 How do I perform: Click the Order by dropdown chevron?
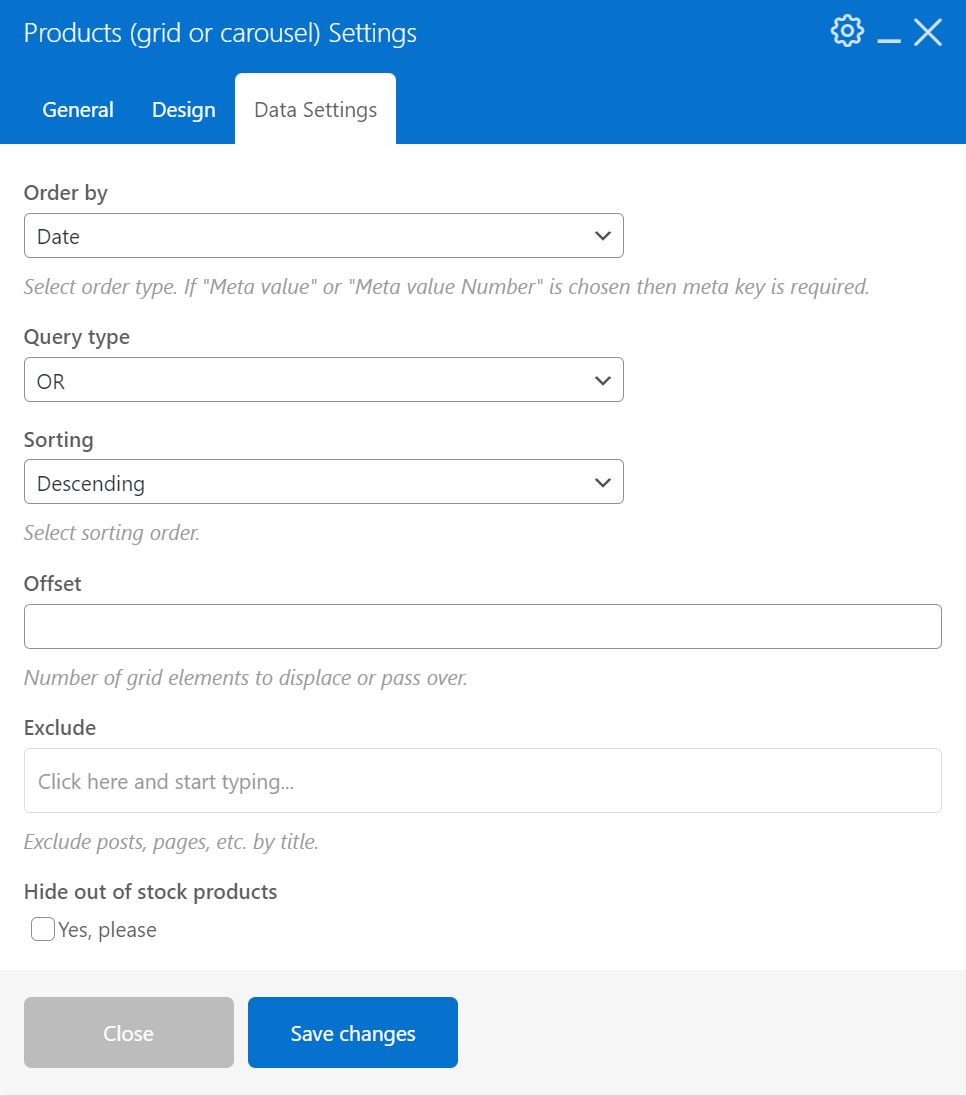coord(602,236)
